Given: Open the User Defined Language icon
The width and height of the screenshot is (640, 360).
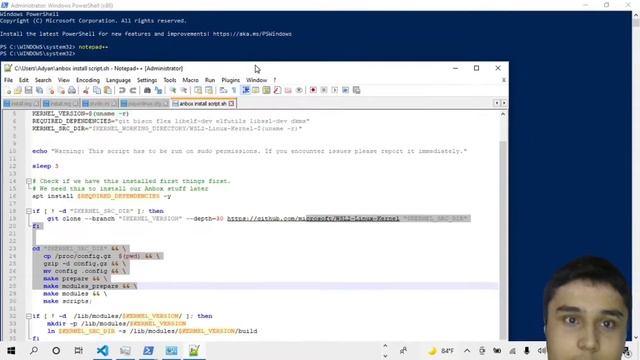Looking at the screenshot, I should point(256,90).
